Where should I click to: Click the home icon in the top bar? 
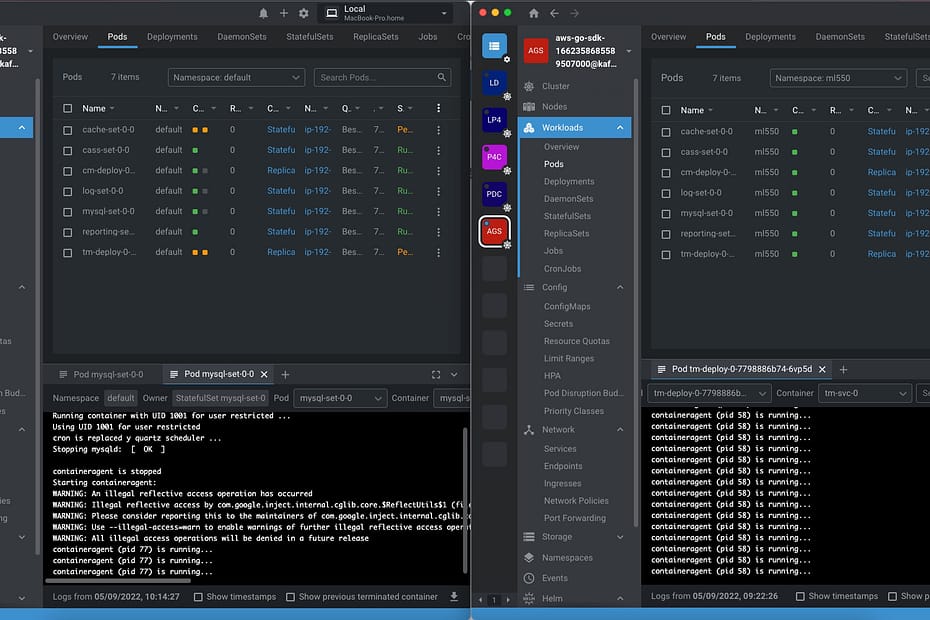533,13
